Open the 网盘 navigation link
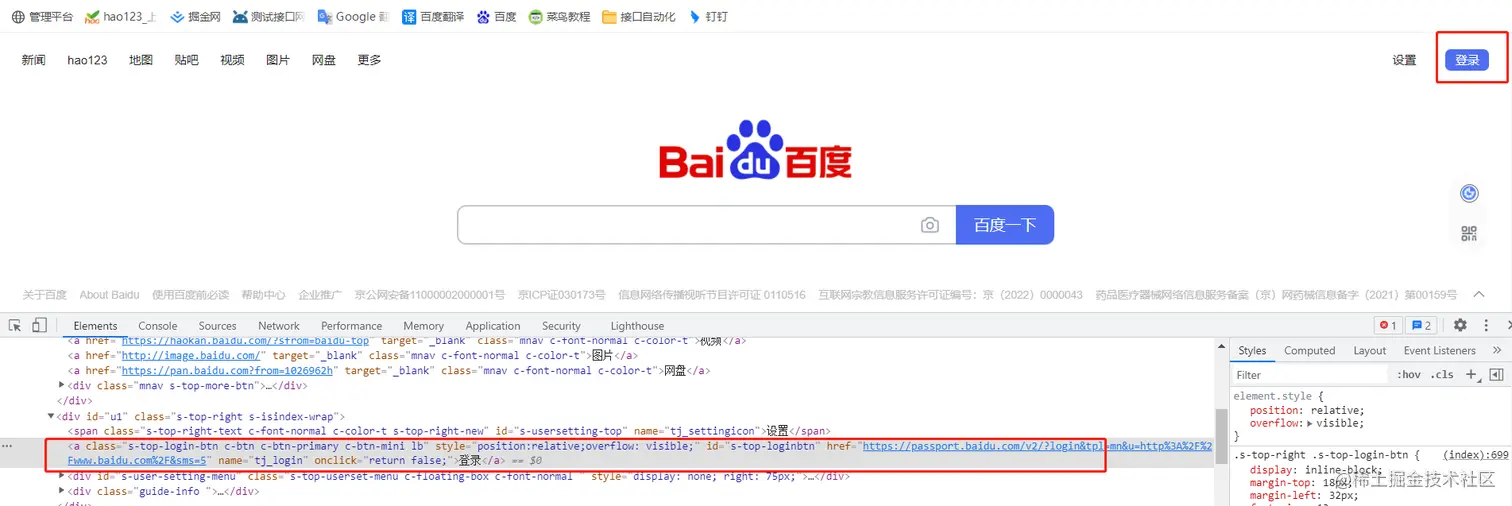Screen dimensions: 1512x506 (324, 60)
